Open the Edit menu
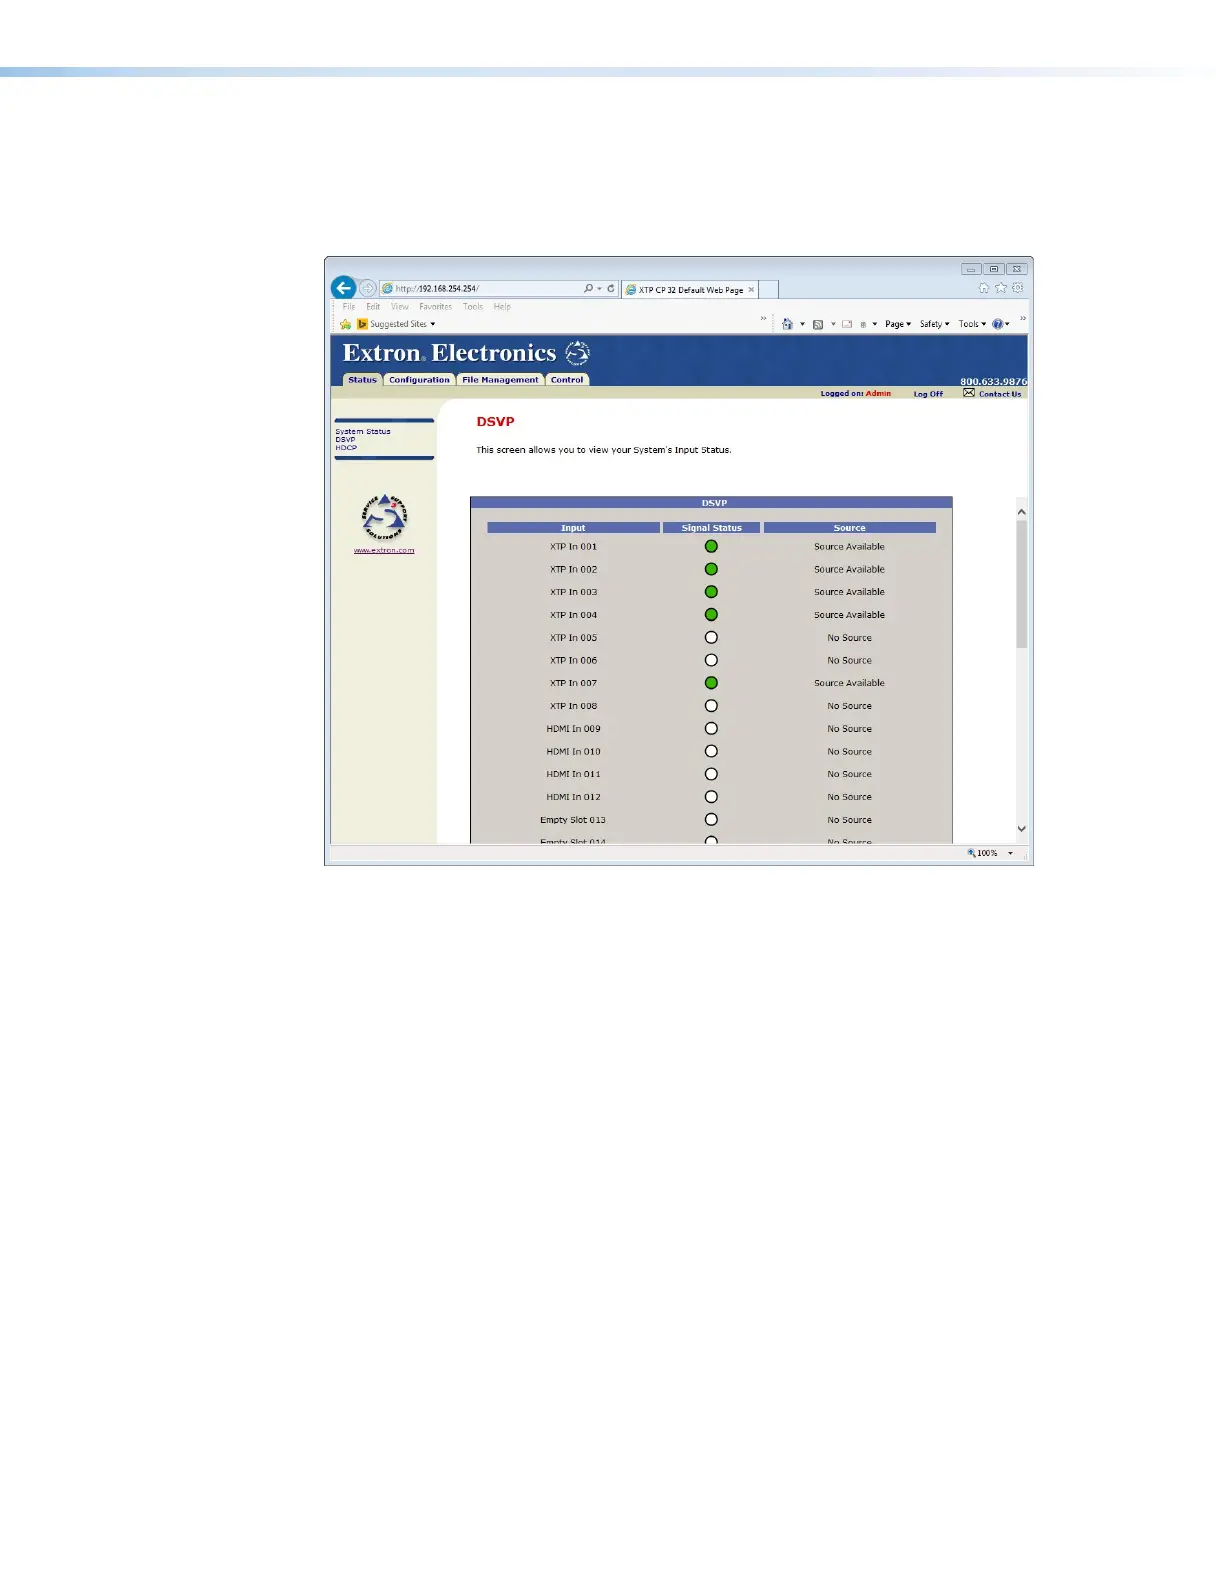Image resolution: width=1224 pixels, height=1584 pixels. pyautogui.click(x=373, y=307)
